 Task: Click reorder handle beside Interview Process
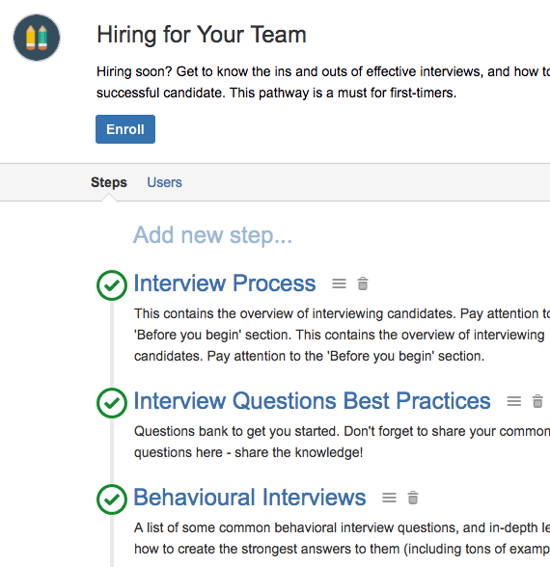coord(339,284)
